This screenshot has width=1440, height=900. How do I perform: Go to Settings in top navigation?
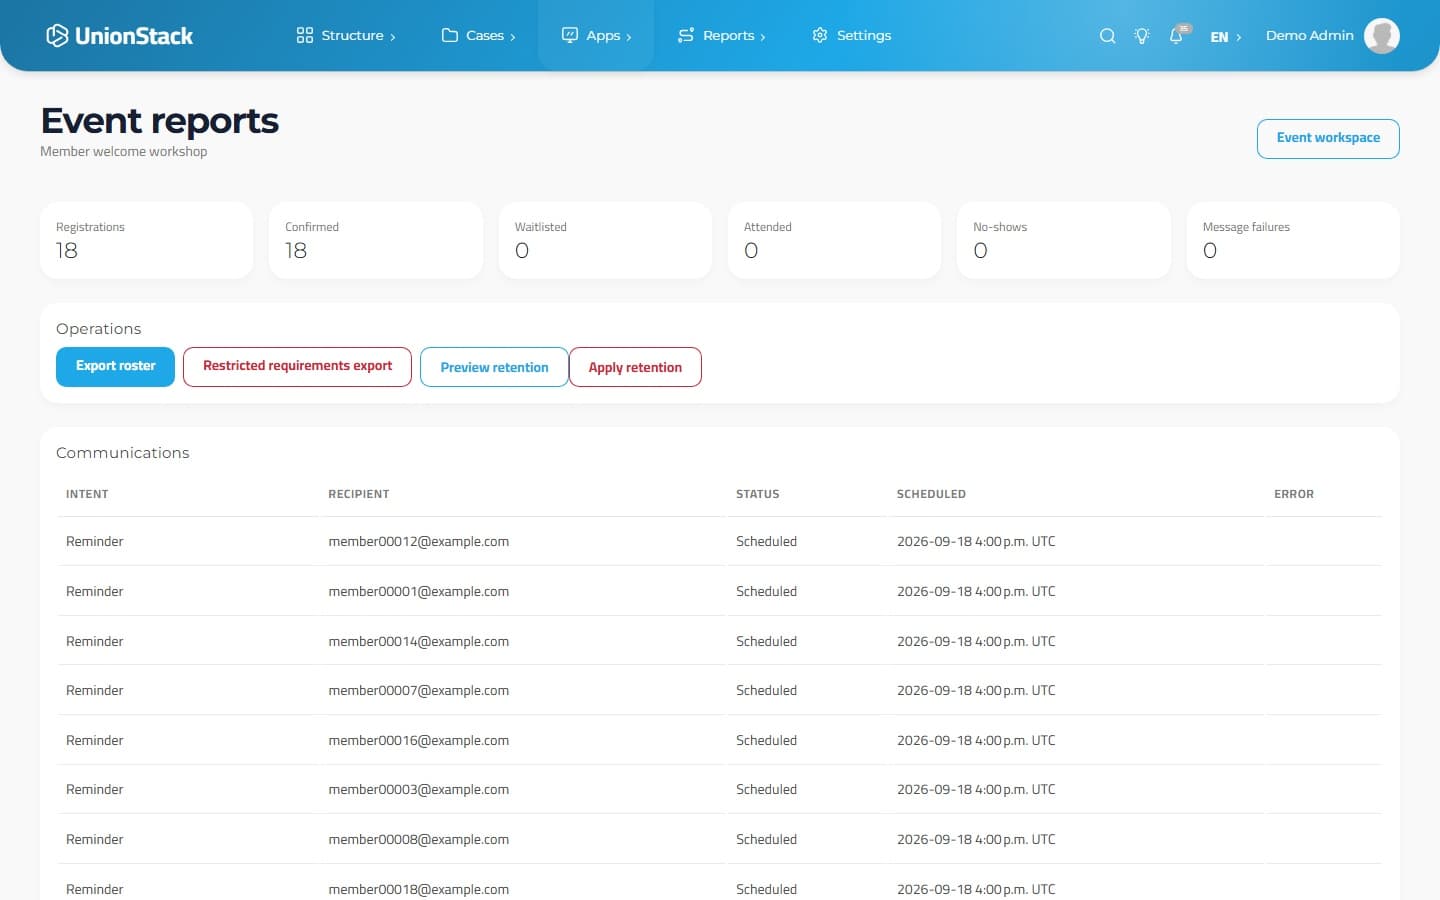coord(851,35)
